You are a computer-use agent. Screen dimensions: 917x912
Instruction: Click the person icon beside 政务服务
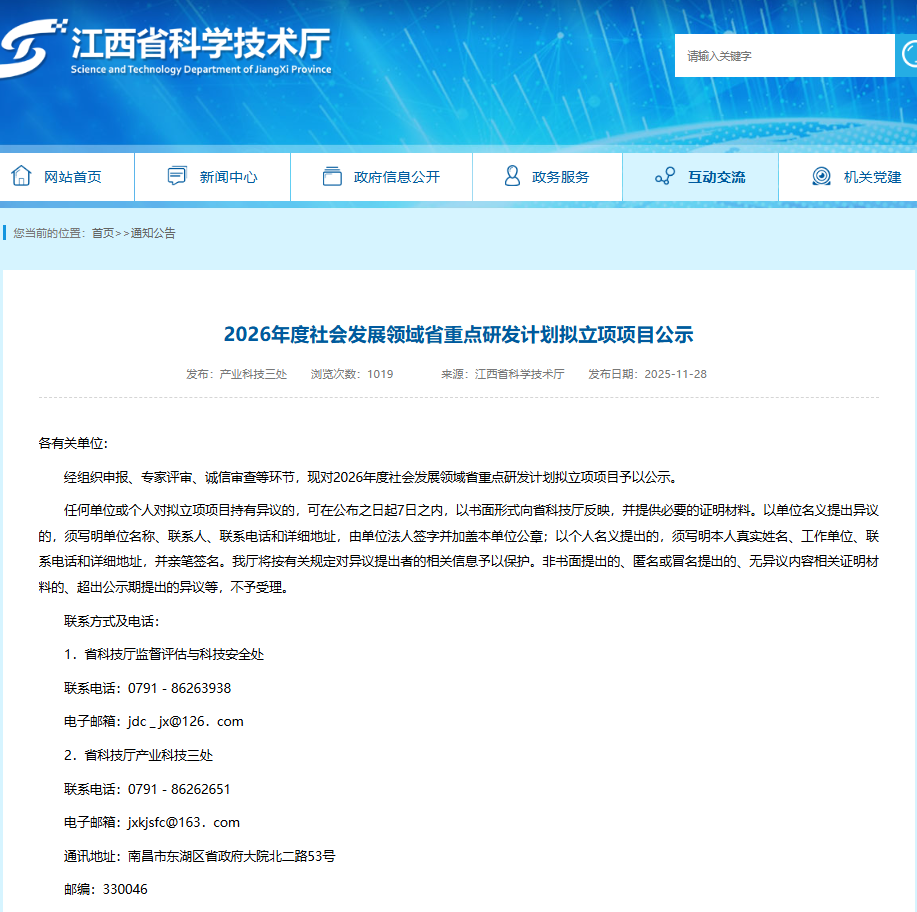[512, 176]
